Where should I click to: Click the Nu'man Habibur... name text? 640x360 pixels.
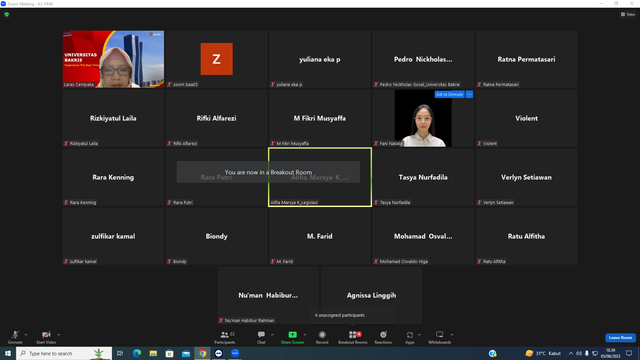click(x=268, y=296)
